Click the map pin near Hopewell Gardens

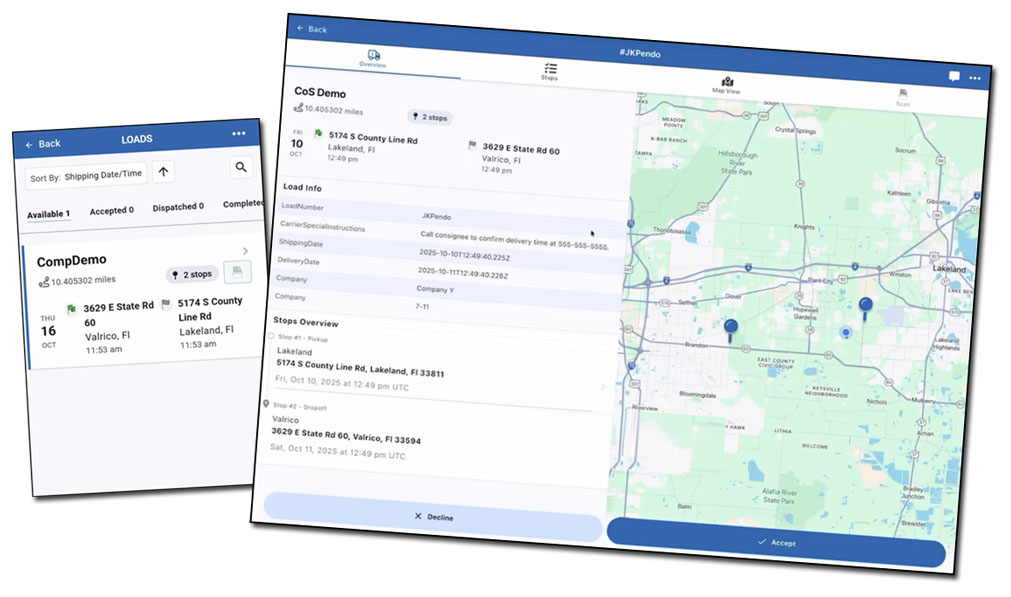click(866, 307)
